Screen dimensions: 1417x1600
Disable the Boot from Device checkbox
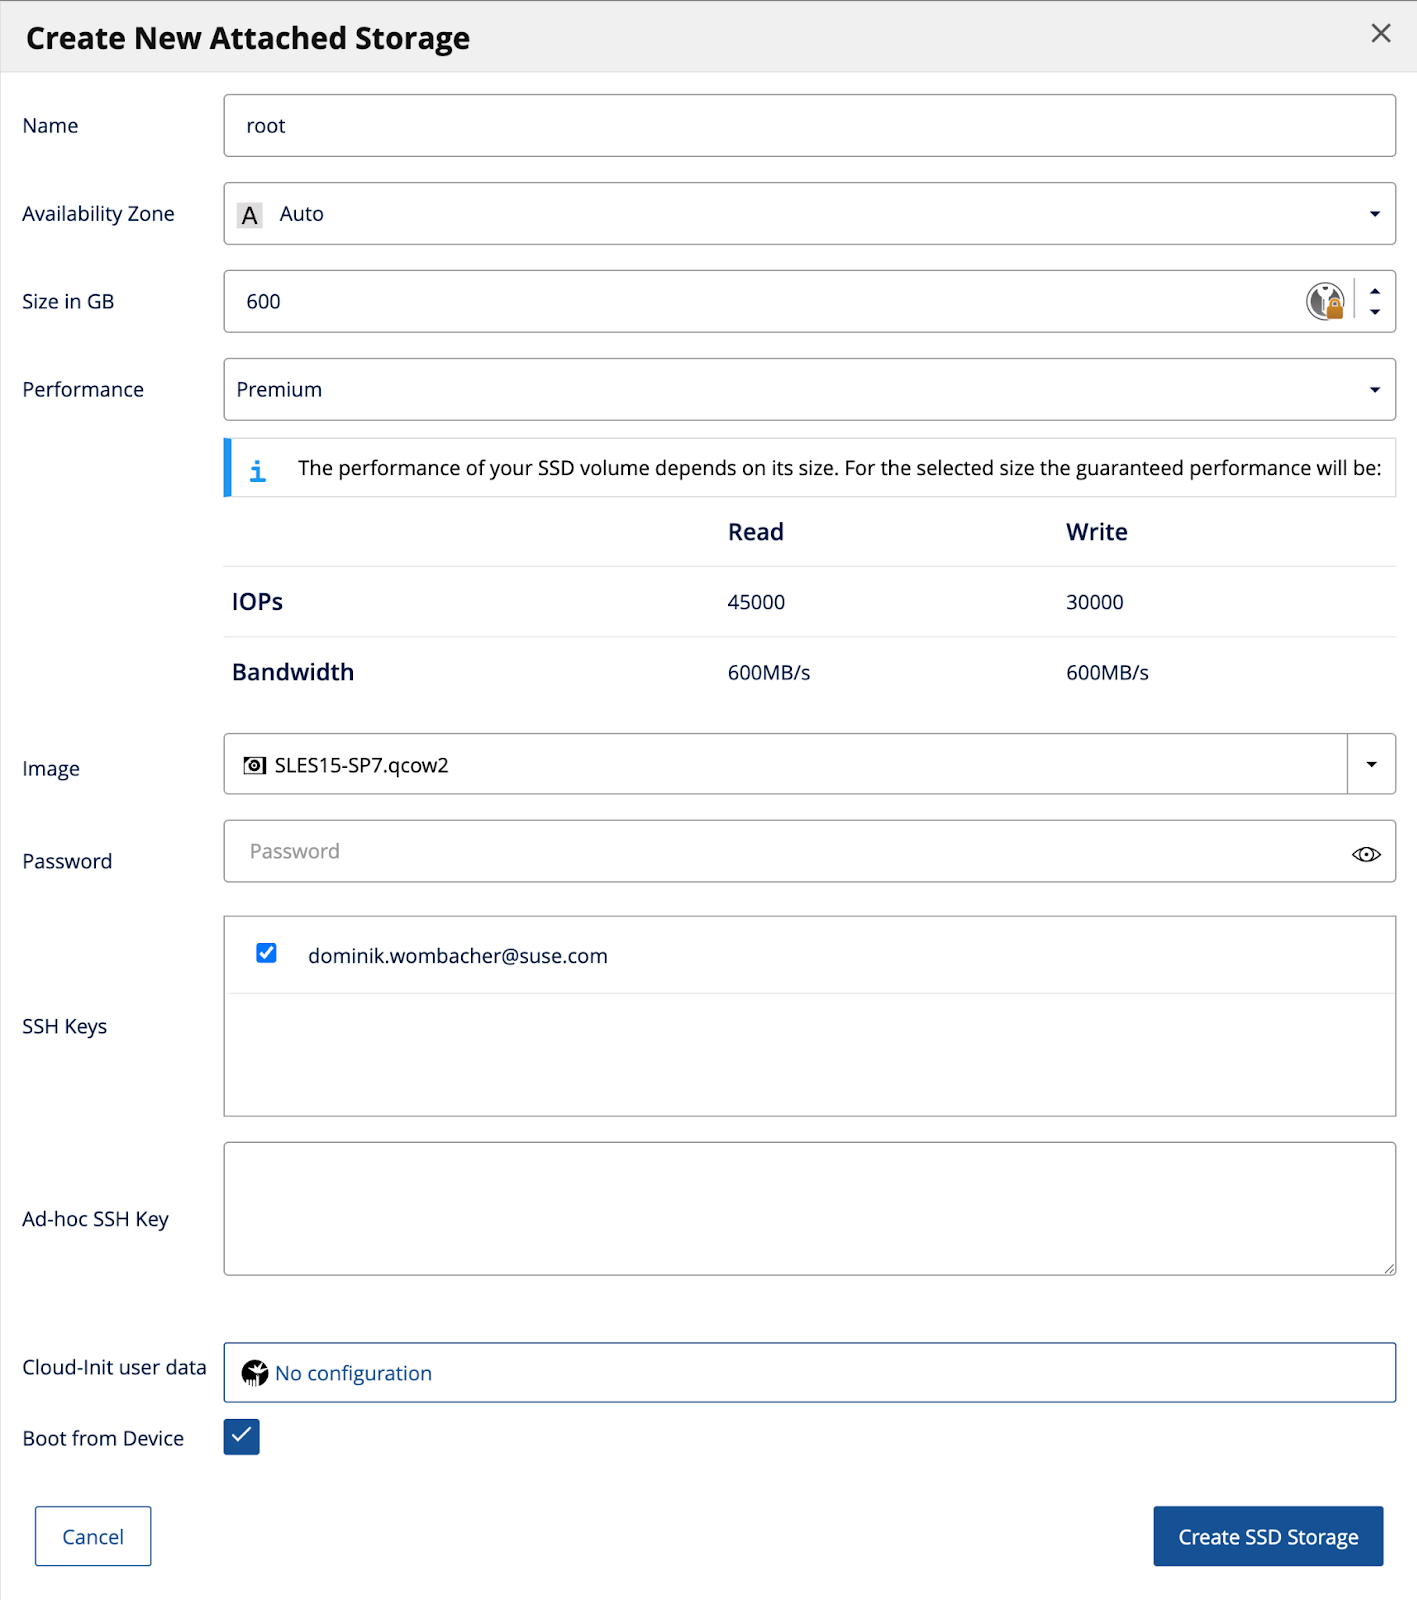tap(242, 1437)
